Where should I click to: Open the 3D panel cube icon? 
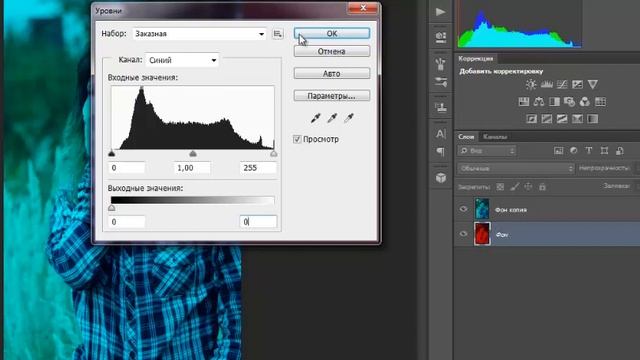[x=440, y=178]
